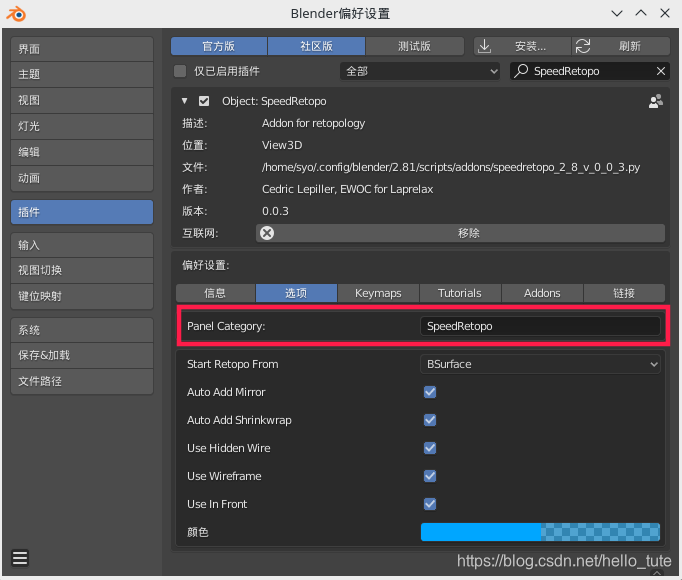Select the 选项 tab
682x580 pixels.
click(296, 293)
